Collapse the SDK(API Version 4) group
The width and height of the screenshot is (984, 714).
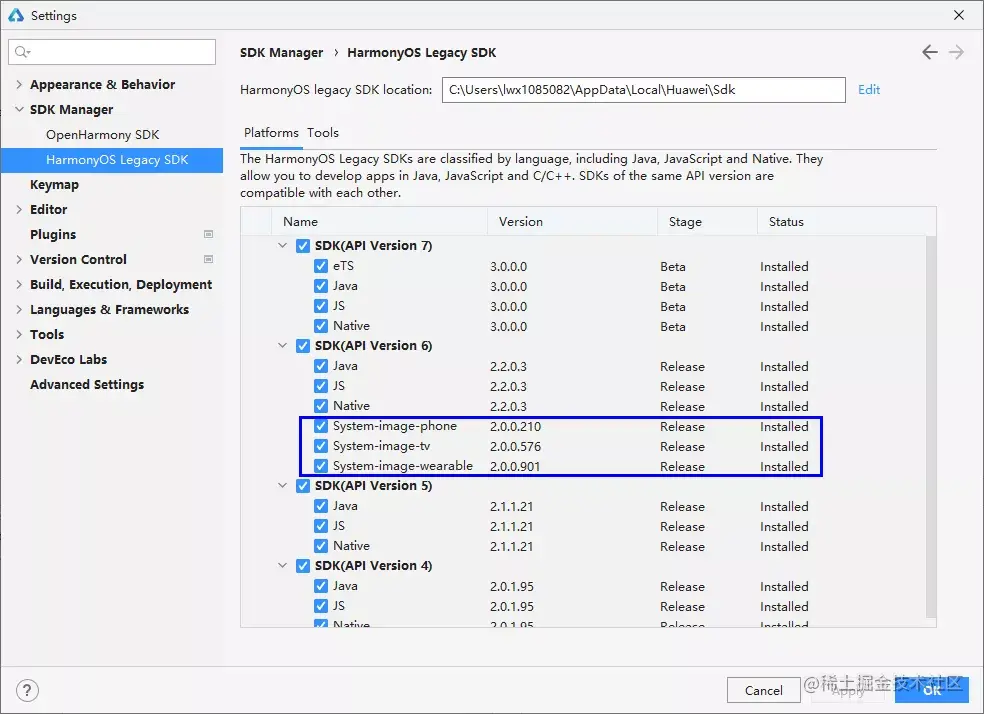[x=282, y=566]
